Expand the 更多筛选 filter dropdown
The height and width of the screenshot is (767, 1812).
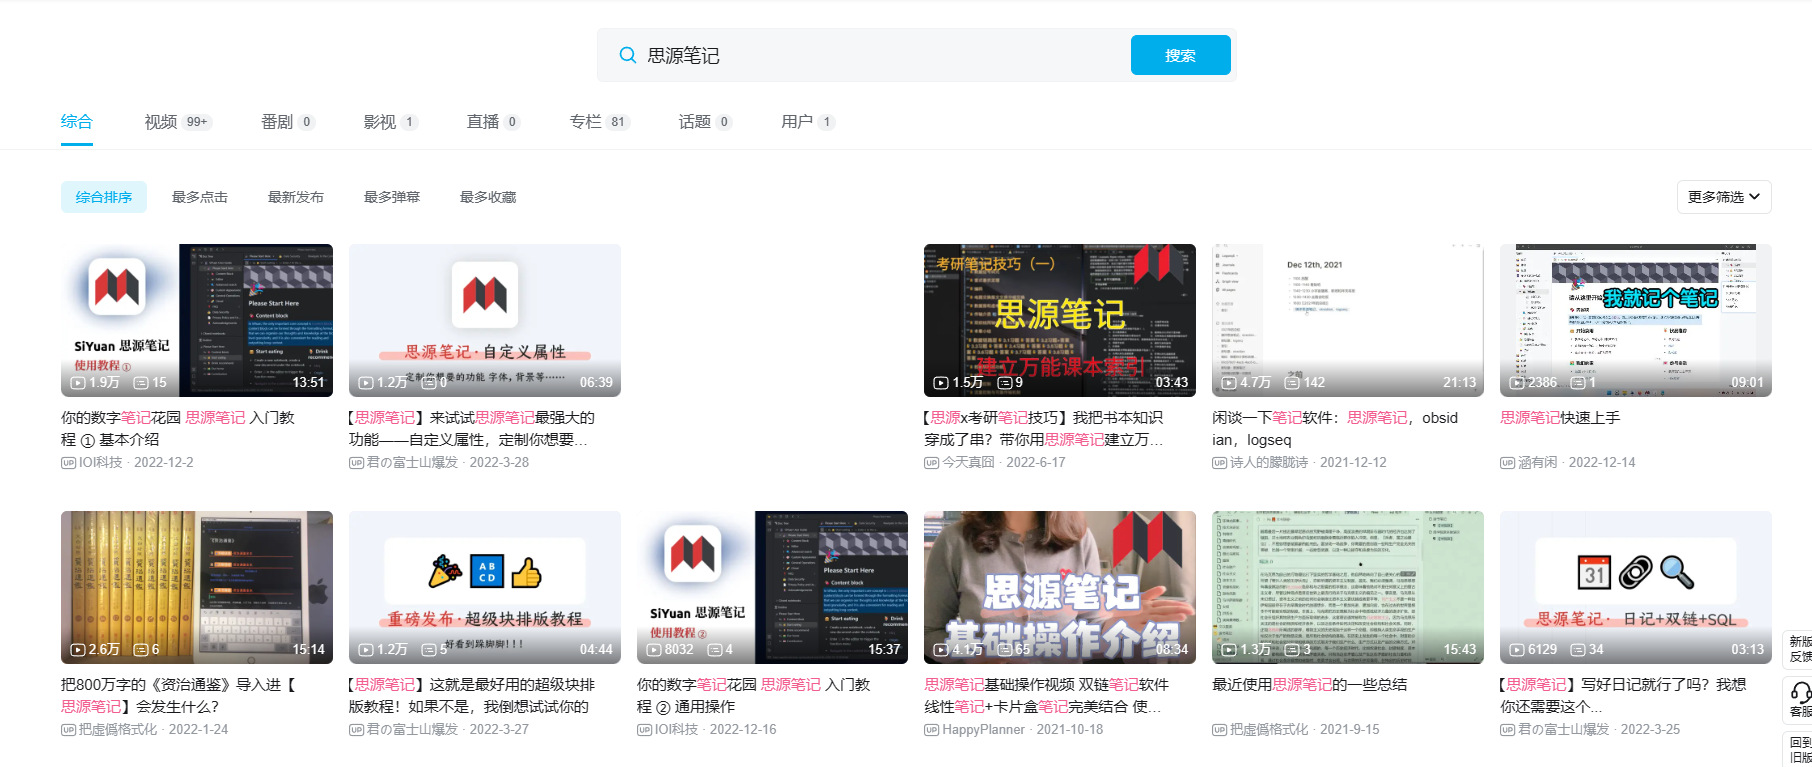coord(1723,197)
